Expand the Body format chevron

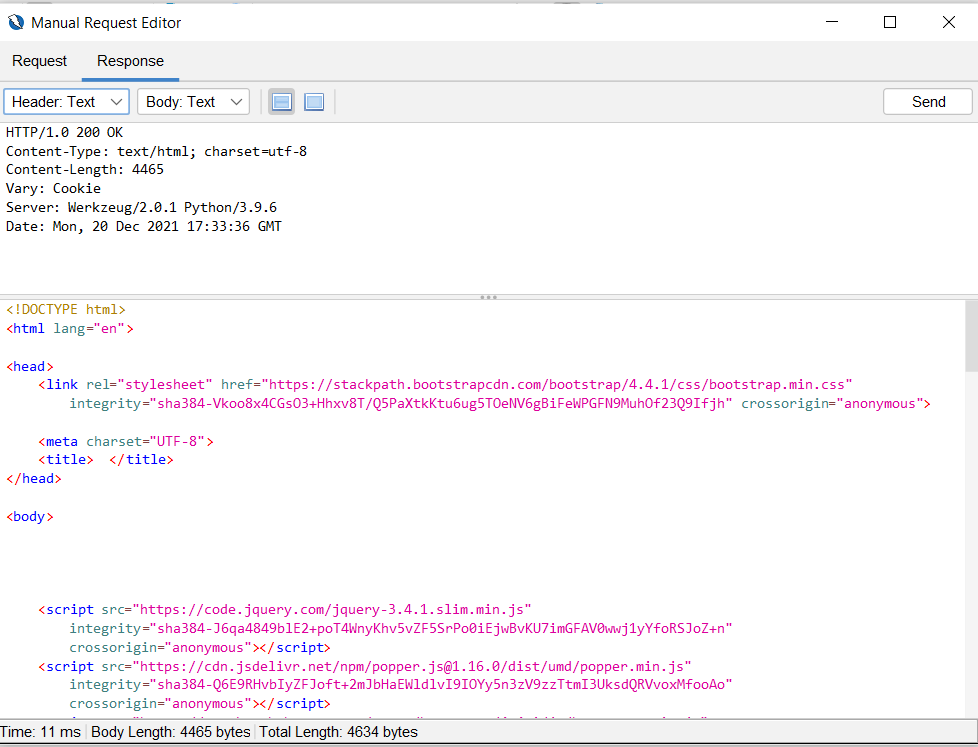(236, 101)
